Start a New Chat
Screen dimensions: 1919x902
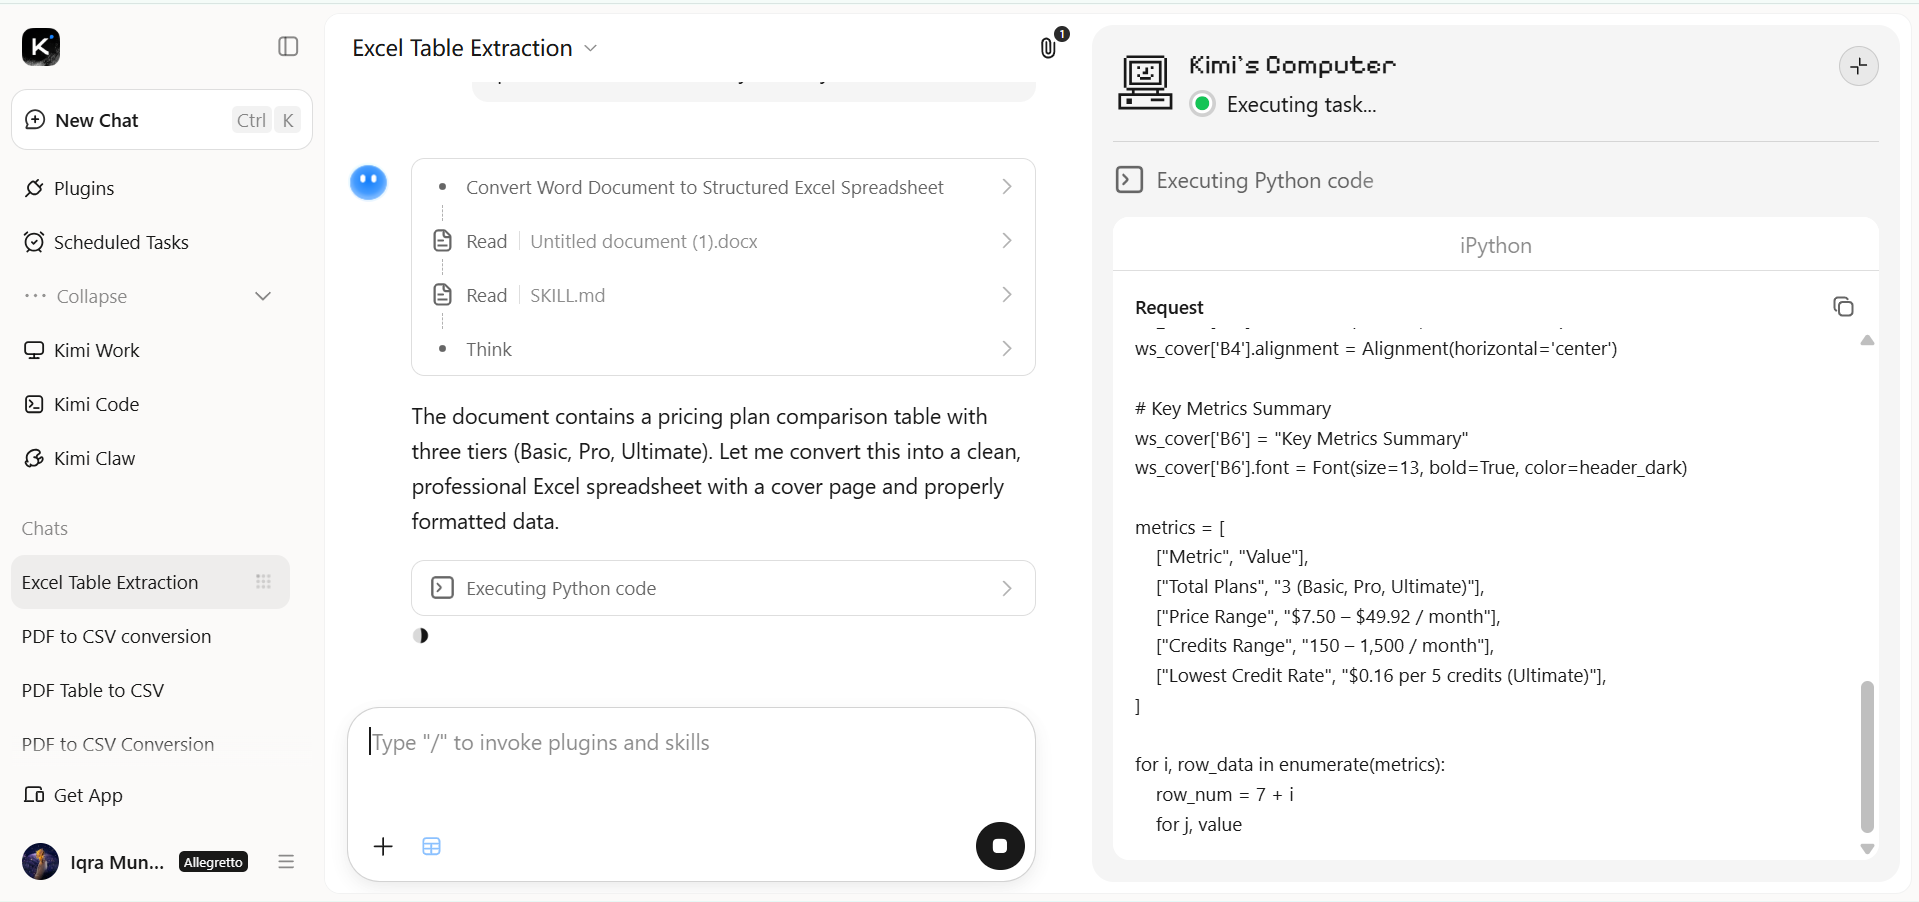(162, 120)
